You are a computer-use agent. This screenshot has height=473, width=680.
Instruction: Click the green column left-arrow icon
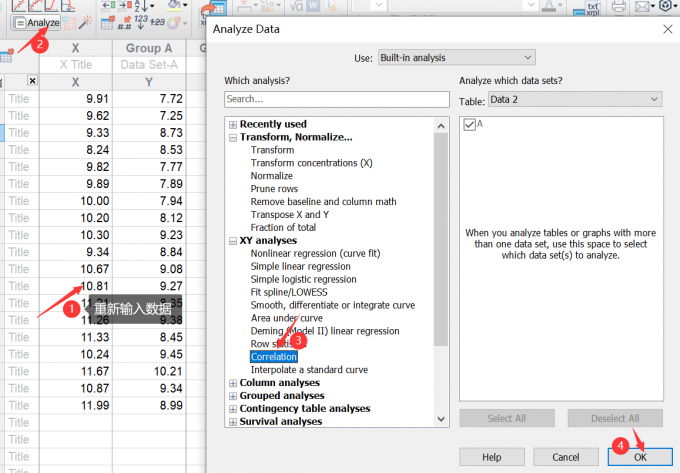pyautogui.click(x=108, y=5)
